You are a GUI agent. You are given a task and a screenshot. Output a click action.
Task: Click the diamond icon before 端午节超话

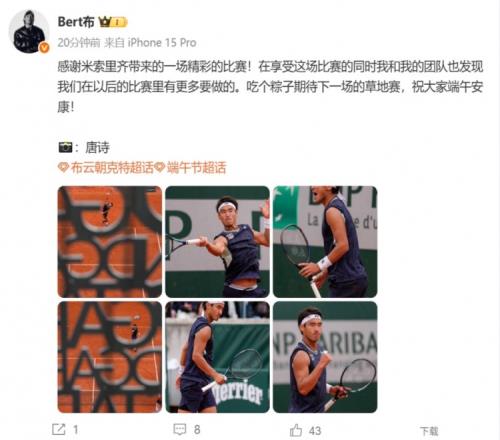tap(159, 167)
